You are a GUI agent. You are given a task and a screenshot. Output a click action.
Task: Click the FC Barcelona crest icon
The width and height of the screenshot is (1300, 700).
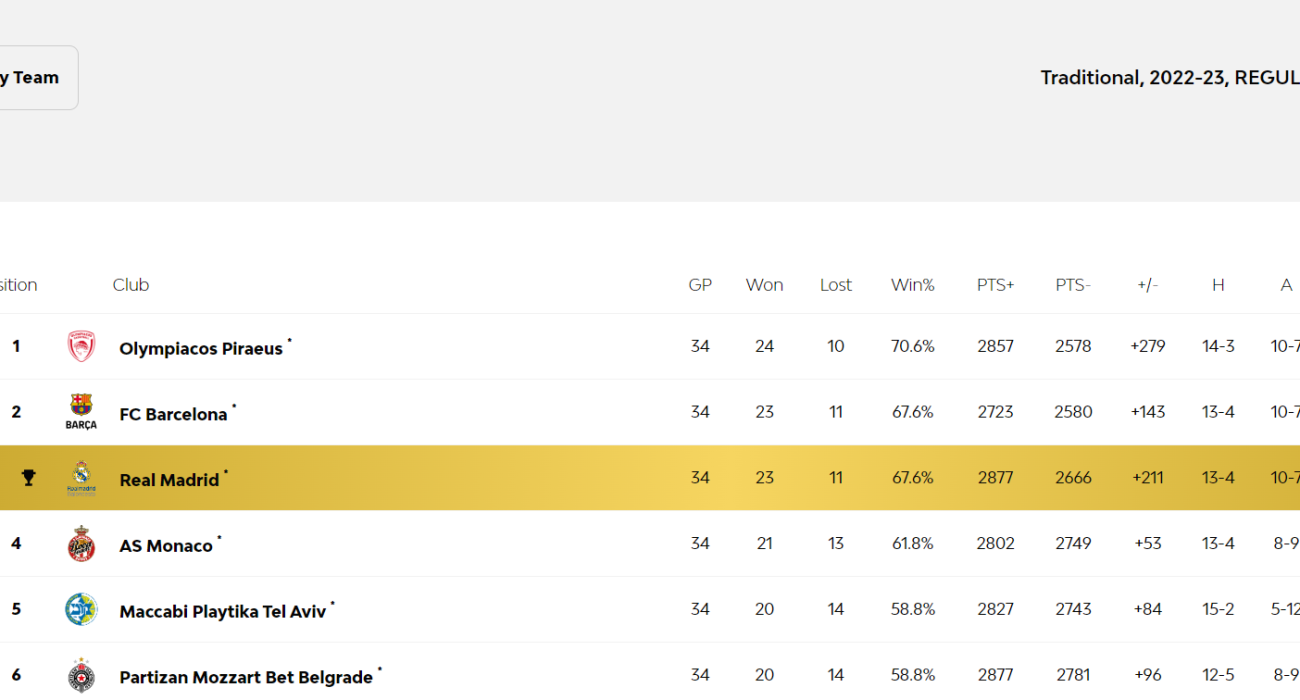tap(81, 411)
